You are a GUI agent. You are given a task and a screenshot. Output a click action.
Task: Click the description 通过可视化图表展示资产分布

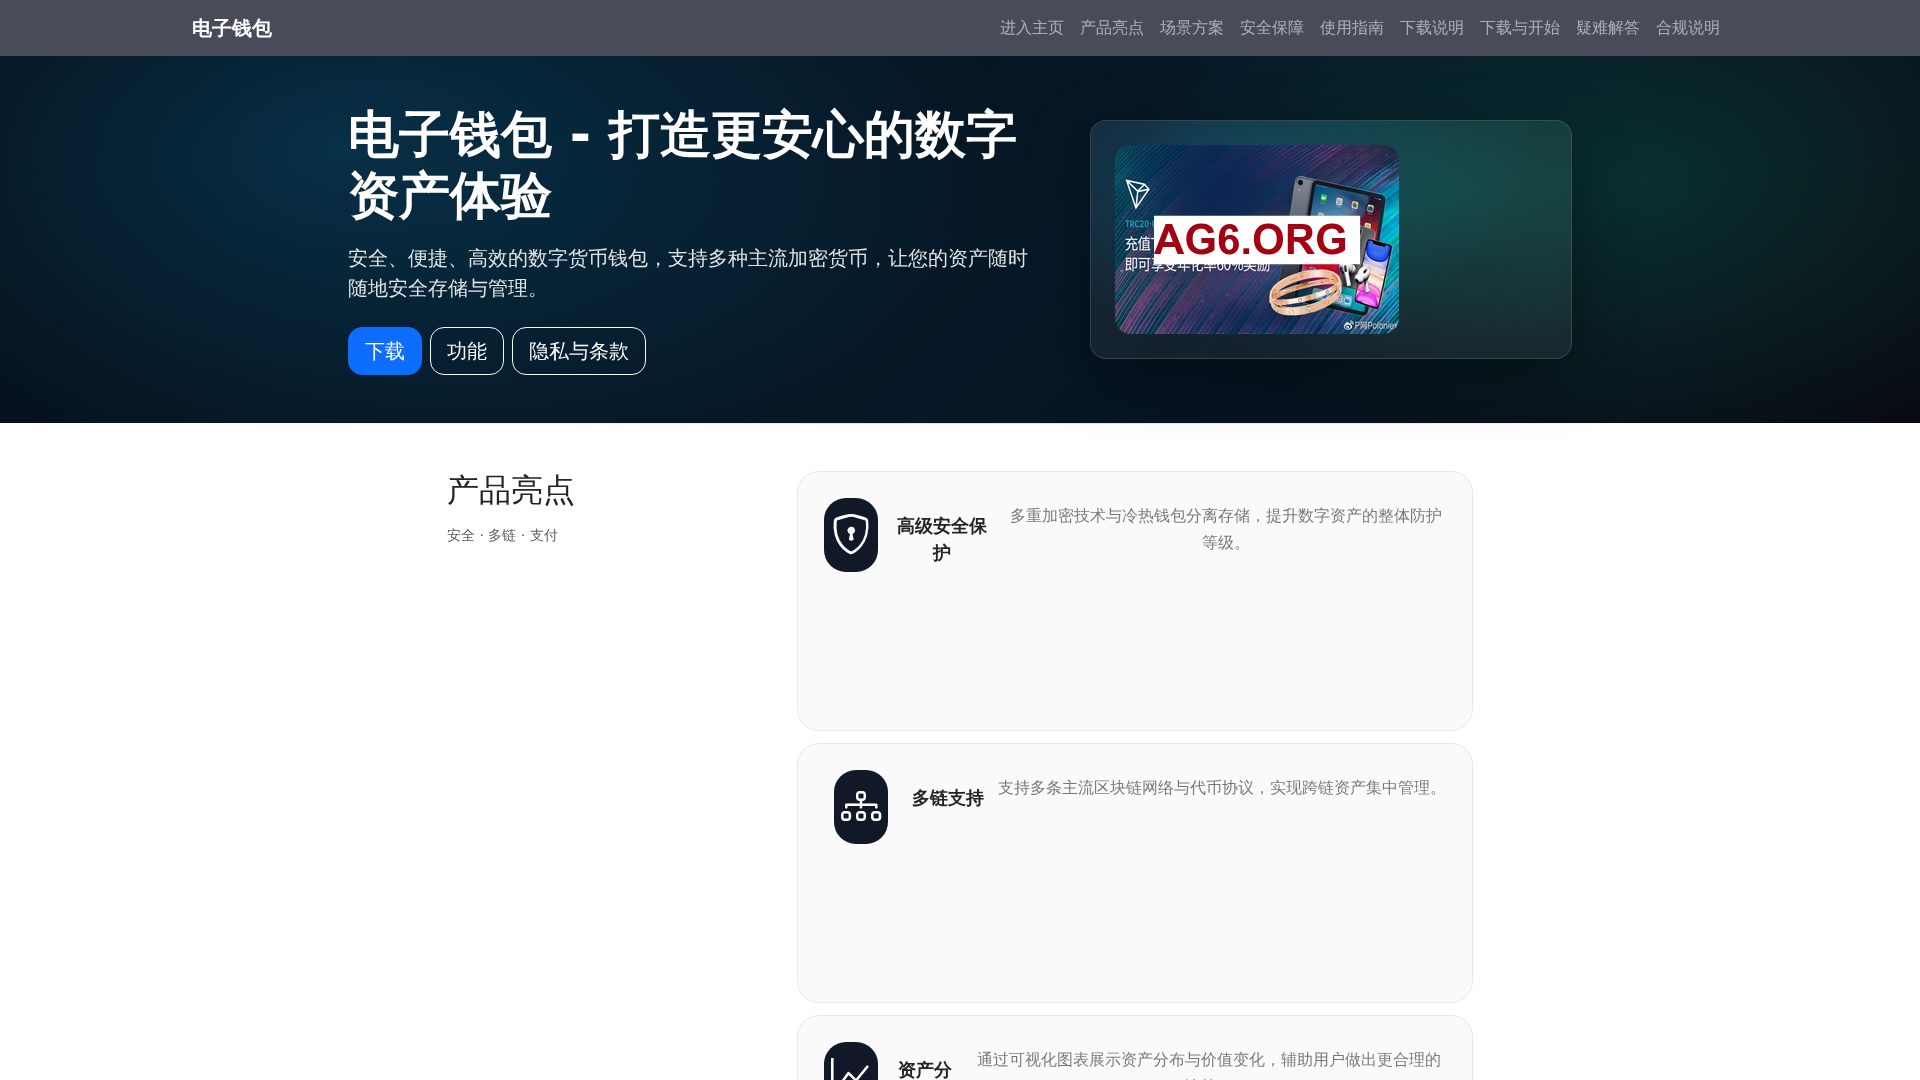coord(1208,1064)
